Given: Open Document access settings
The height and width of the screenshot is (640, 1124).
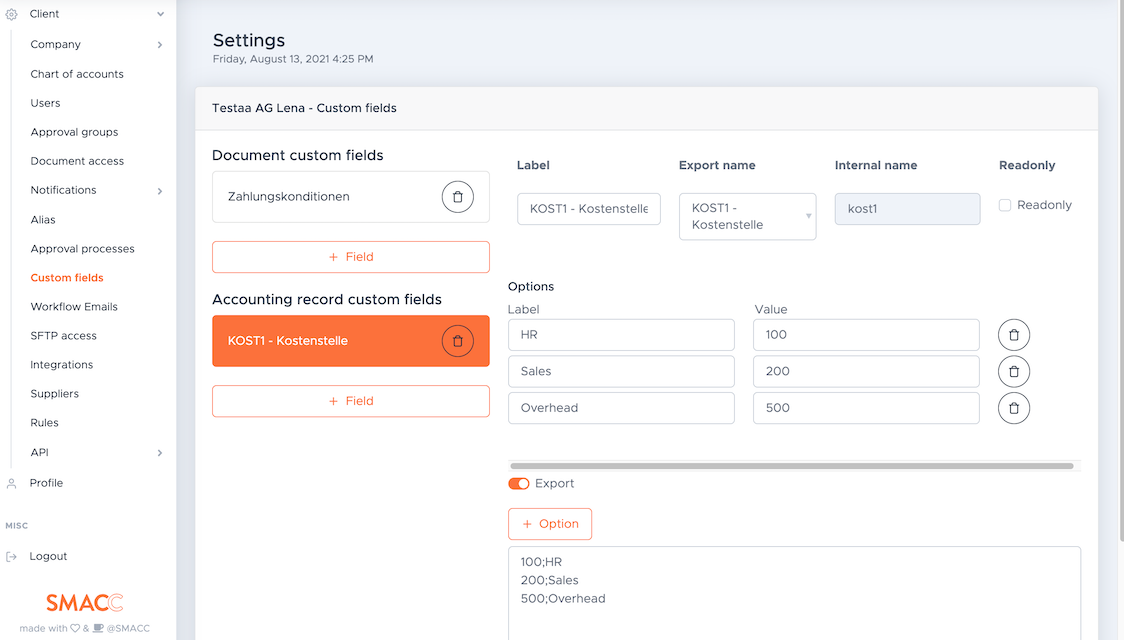Looking at the screenshot, I should 77,161.
